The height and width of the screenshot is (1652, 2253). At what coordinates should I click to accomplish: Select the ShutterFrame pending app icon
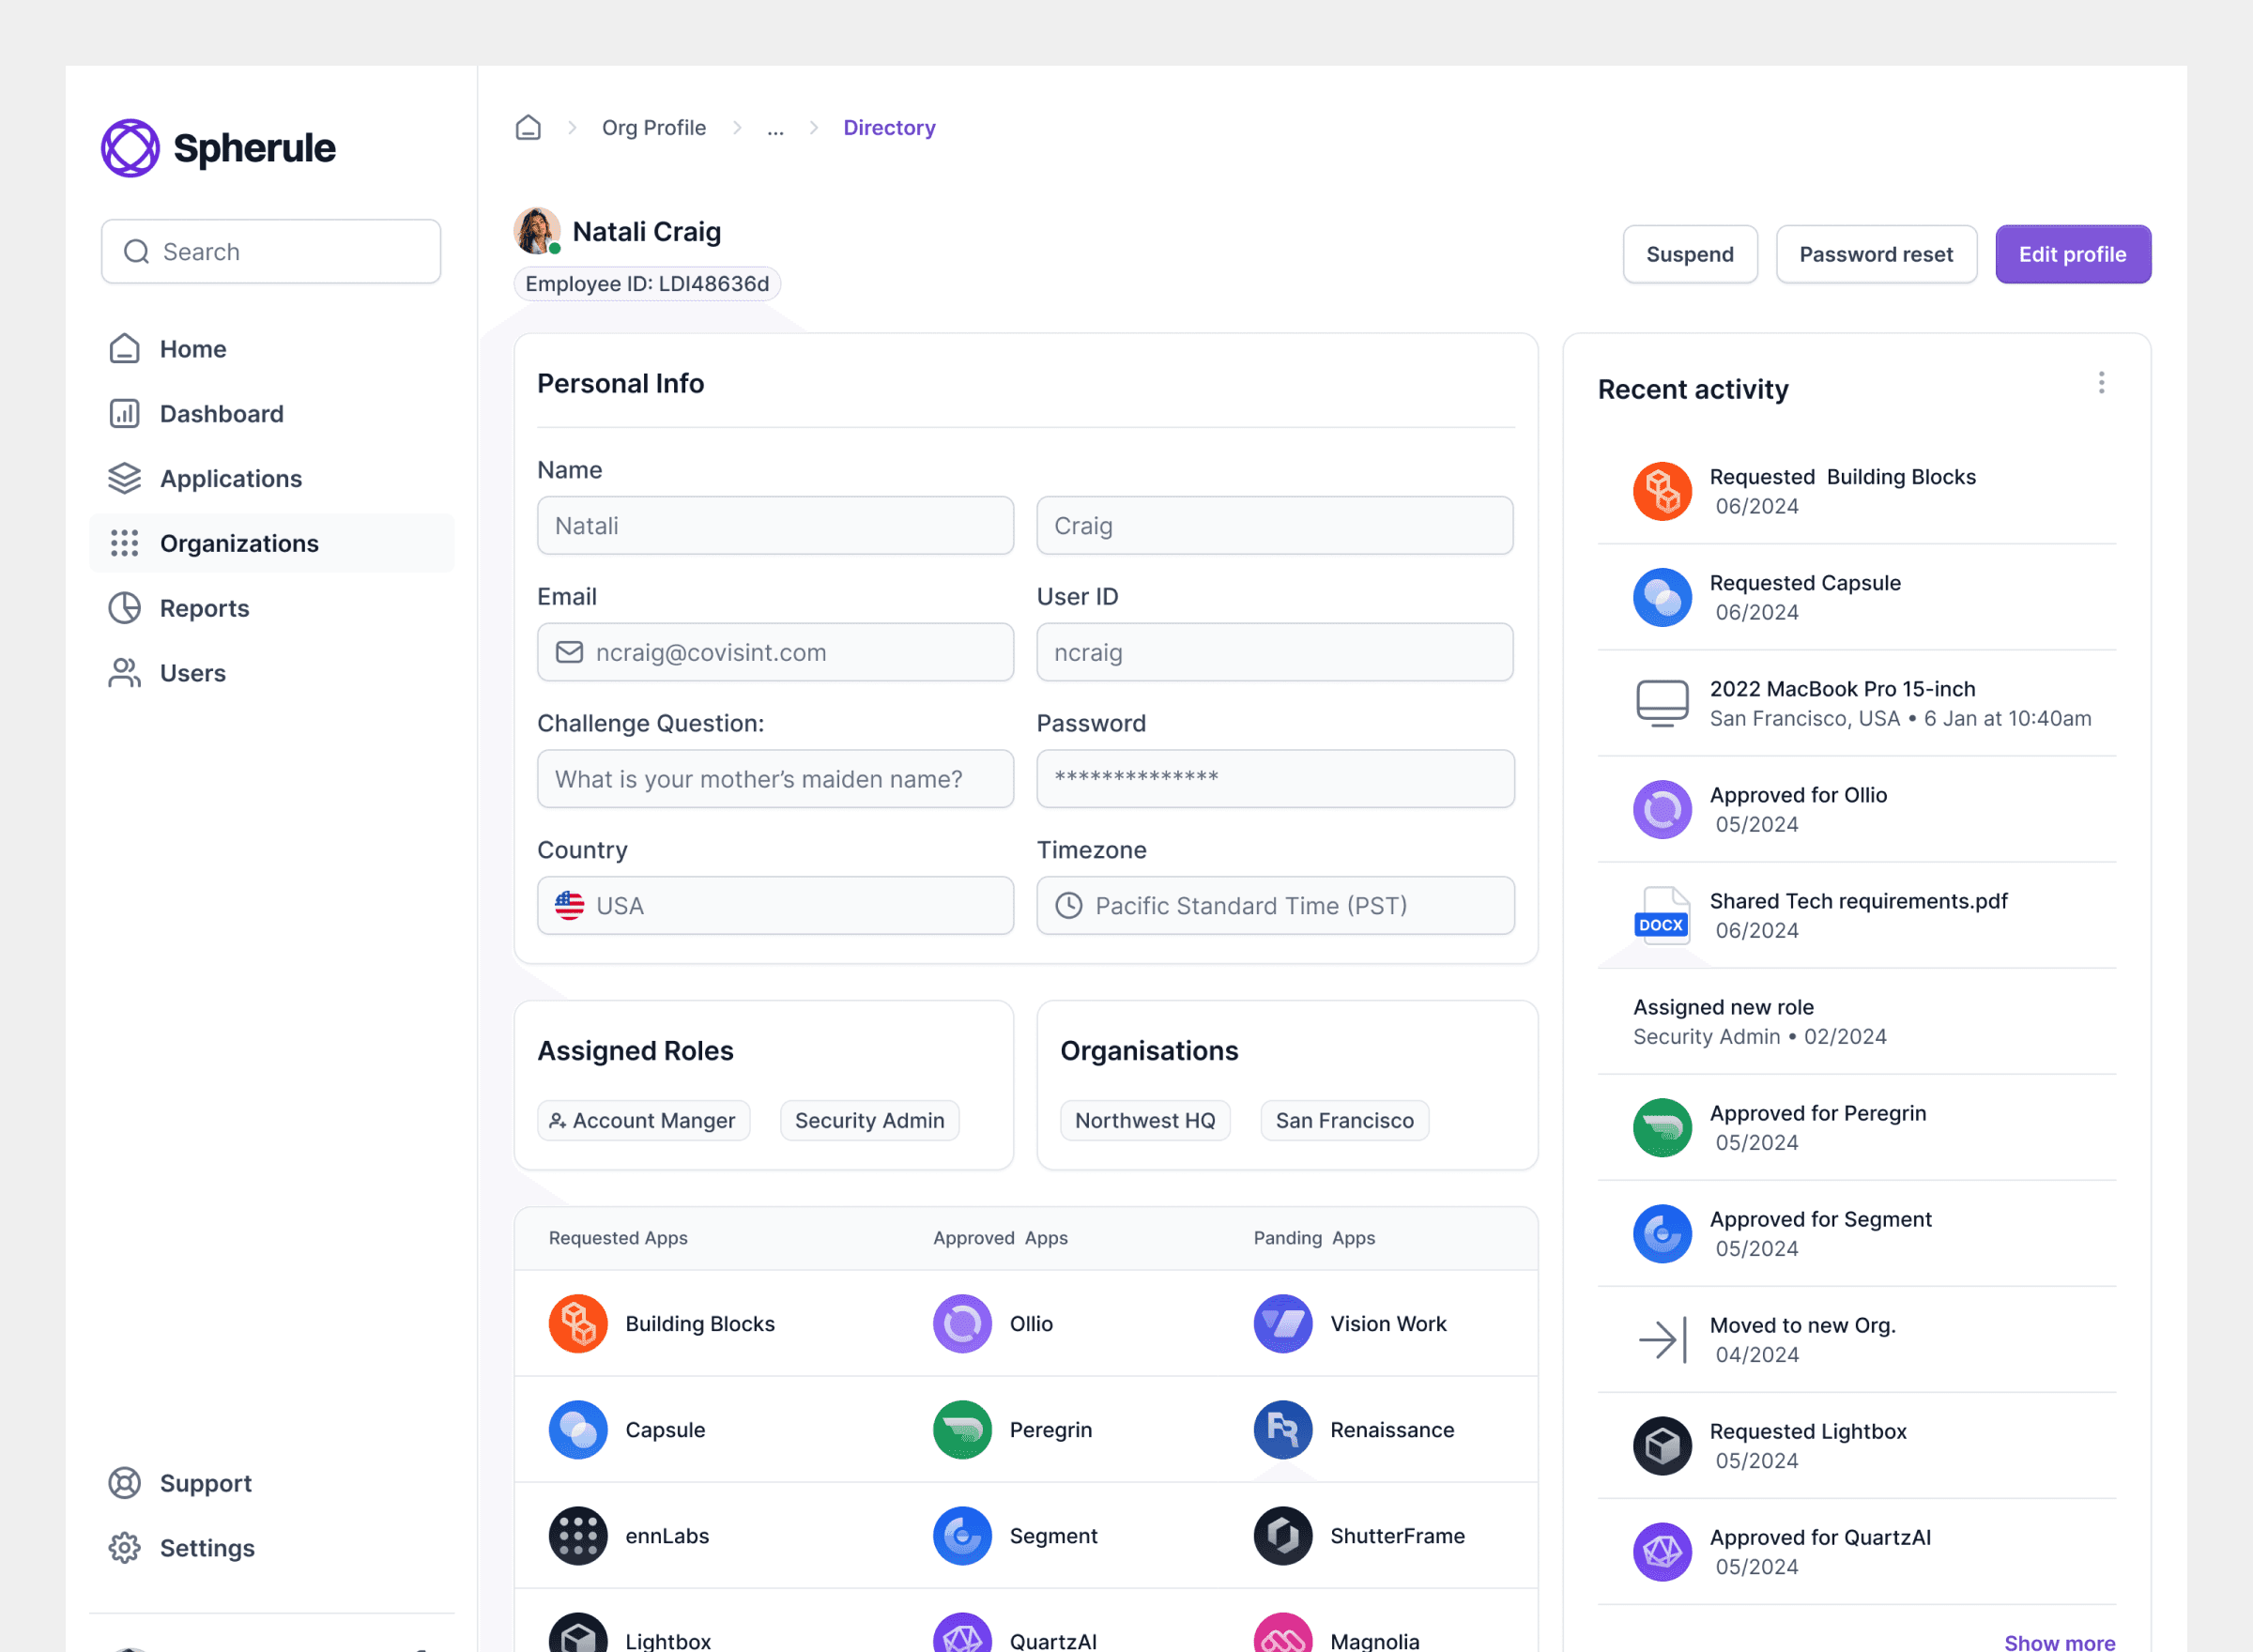click(x=1283, y=1535)
